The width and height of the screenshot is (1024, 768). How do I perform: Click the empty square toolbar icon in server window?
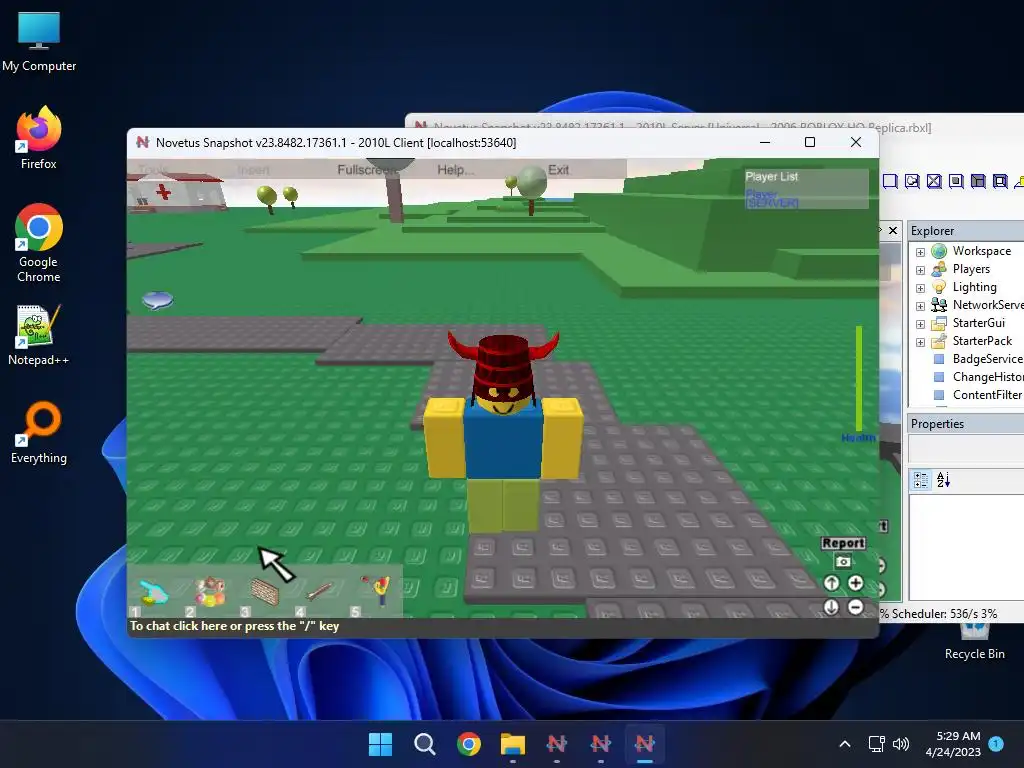889,181
